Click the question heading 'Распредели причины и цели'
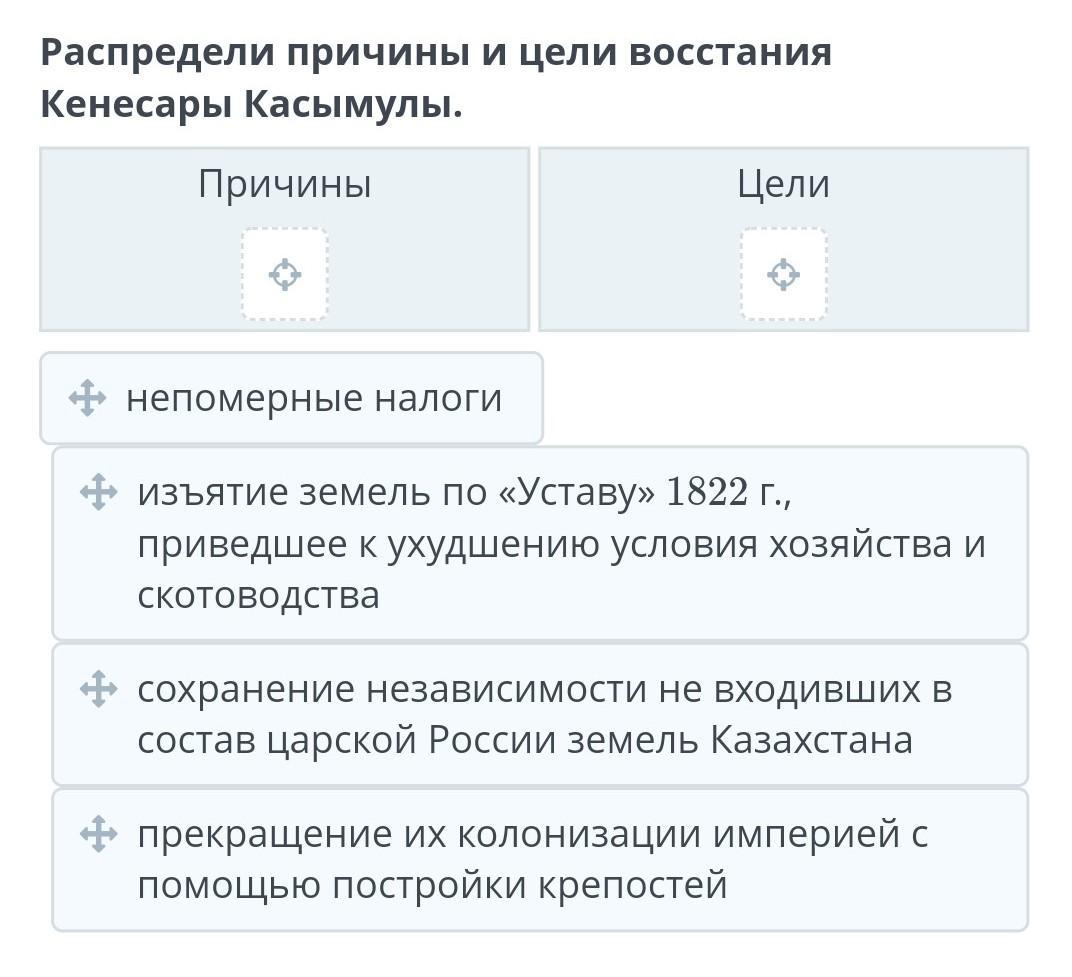 [436, 53]
